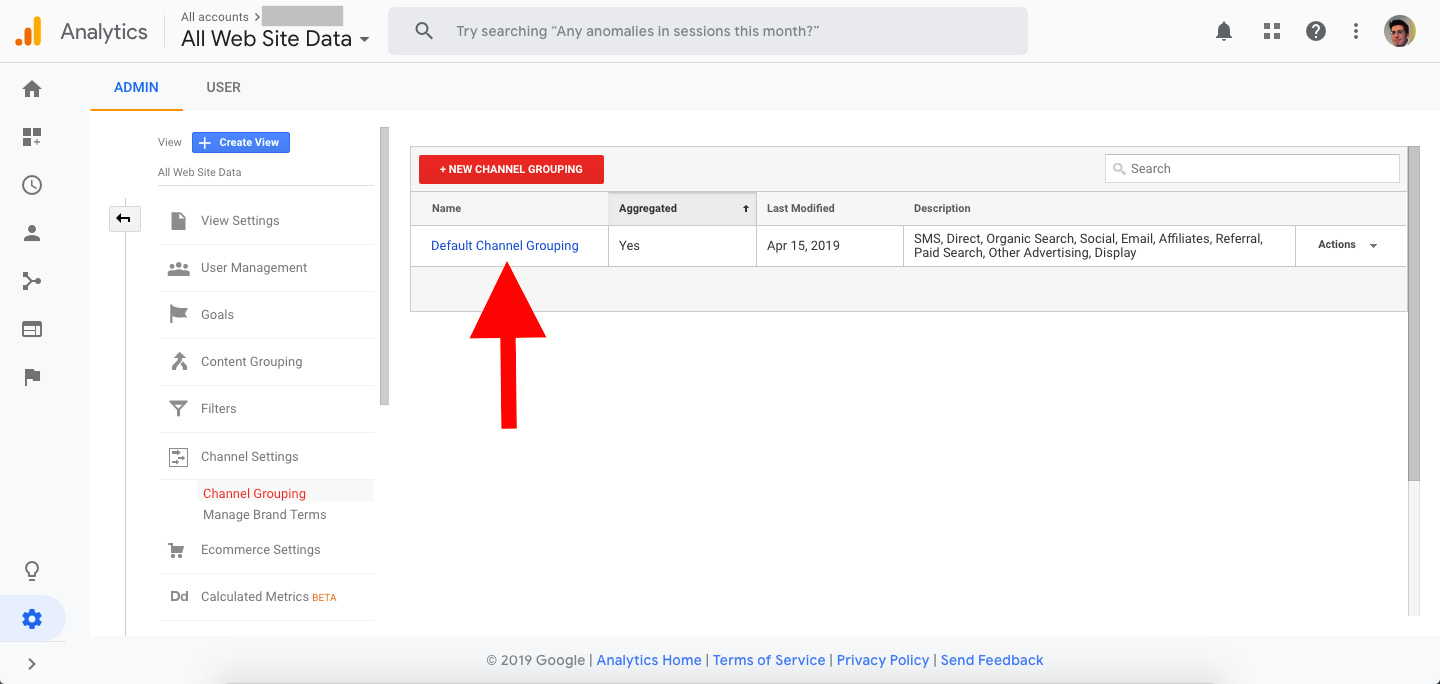Select the ADMIN tab
The image size is (1440, 684).
point(136,87)
